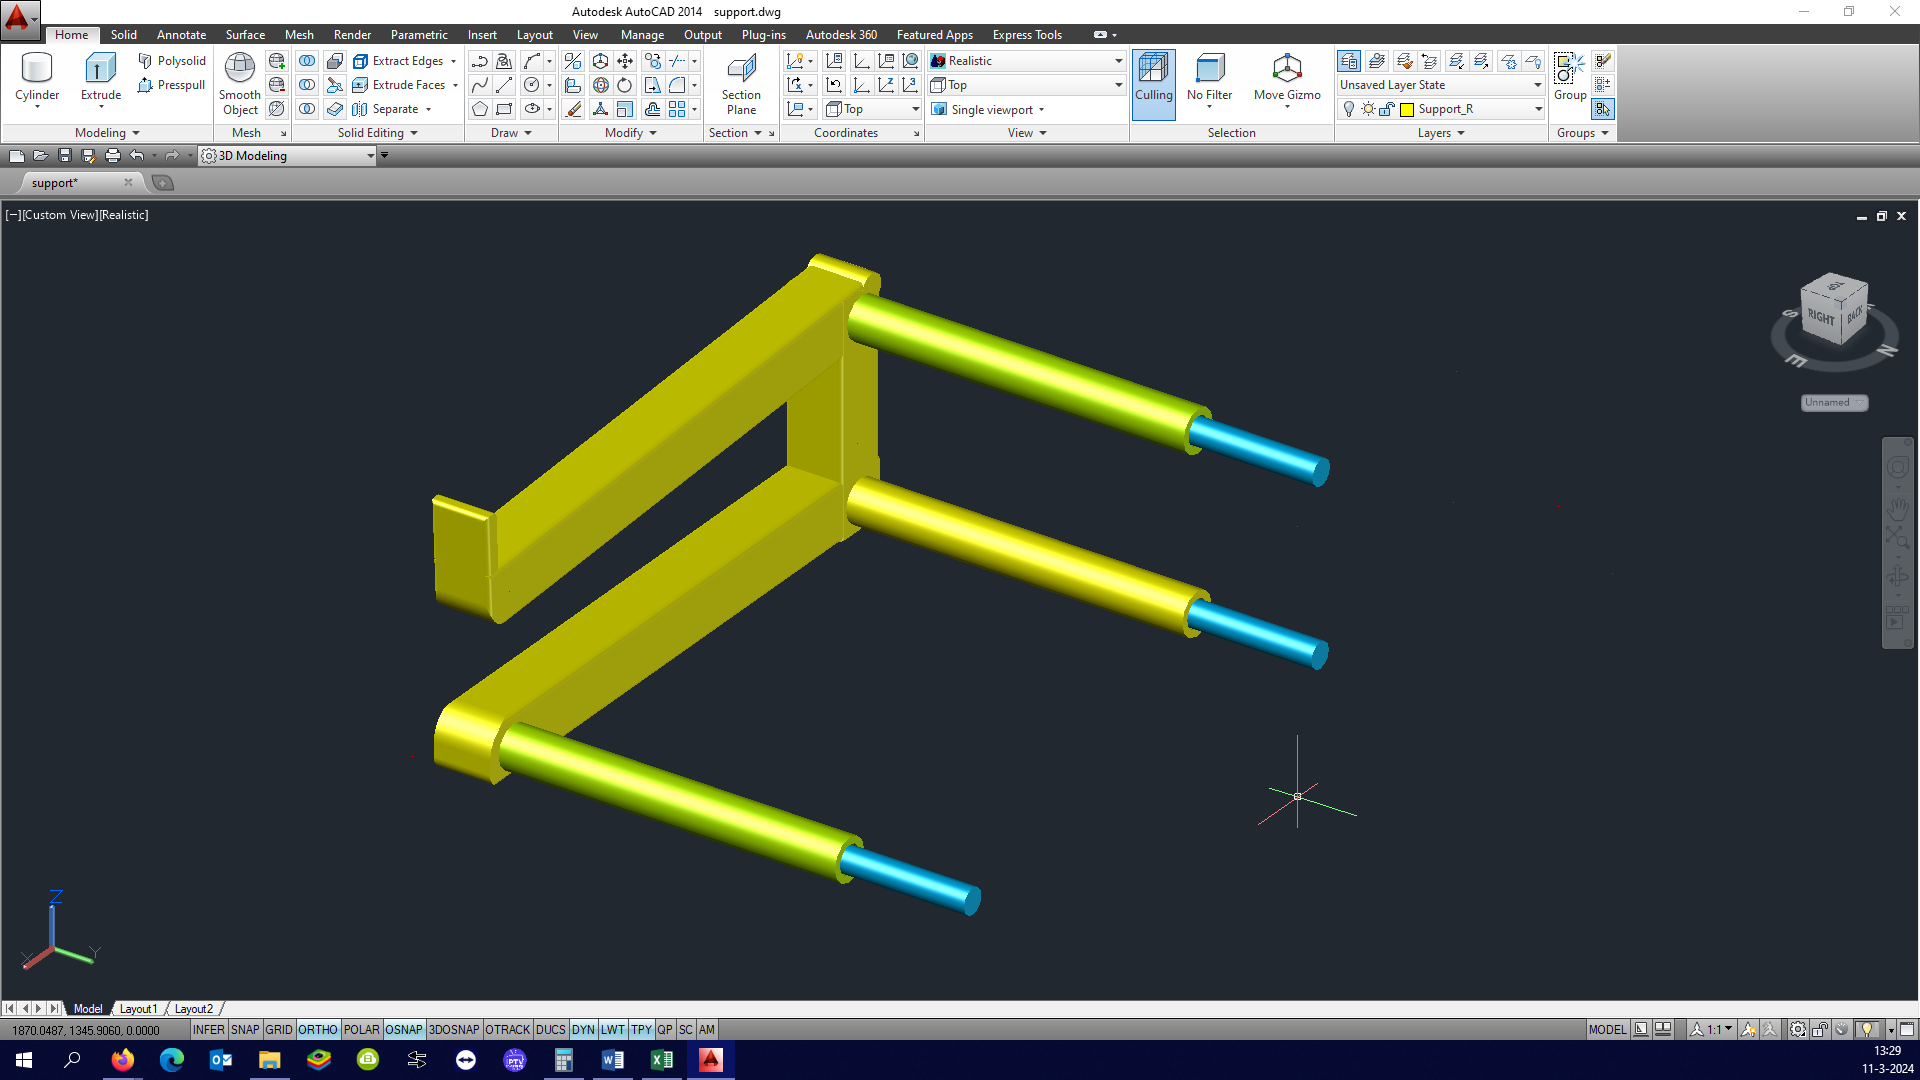Open the Layout1 tab
The height and width of the screenshot is (1080, 1920).
click(138, 1009)
